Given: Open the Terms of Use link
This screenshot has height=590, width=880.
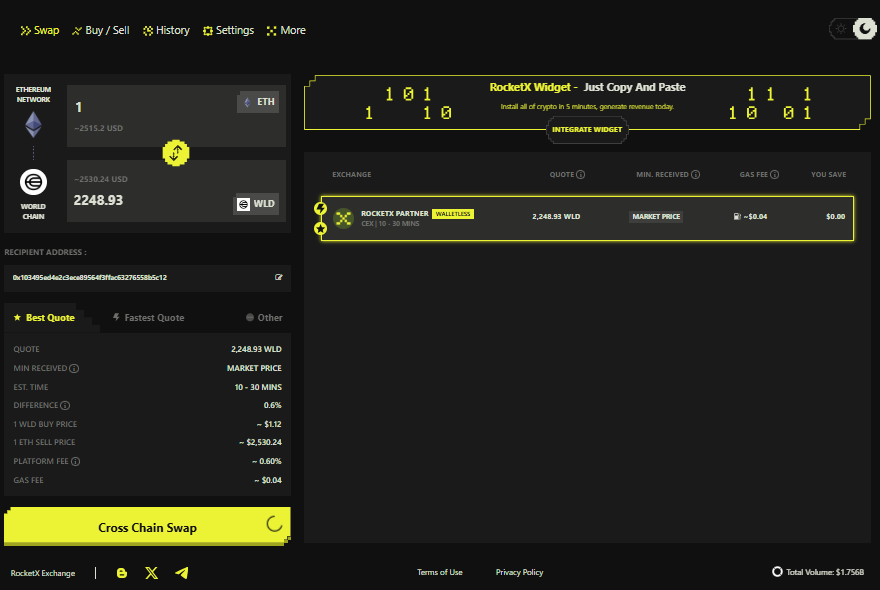Looking at the screenshot, I should click(440, 573).
